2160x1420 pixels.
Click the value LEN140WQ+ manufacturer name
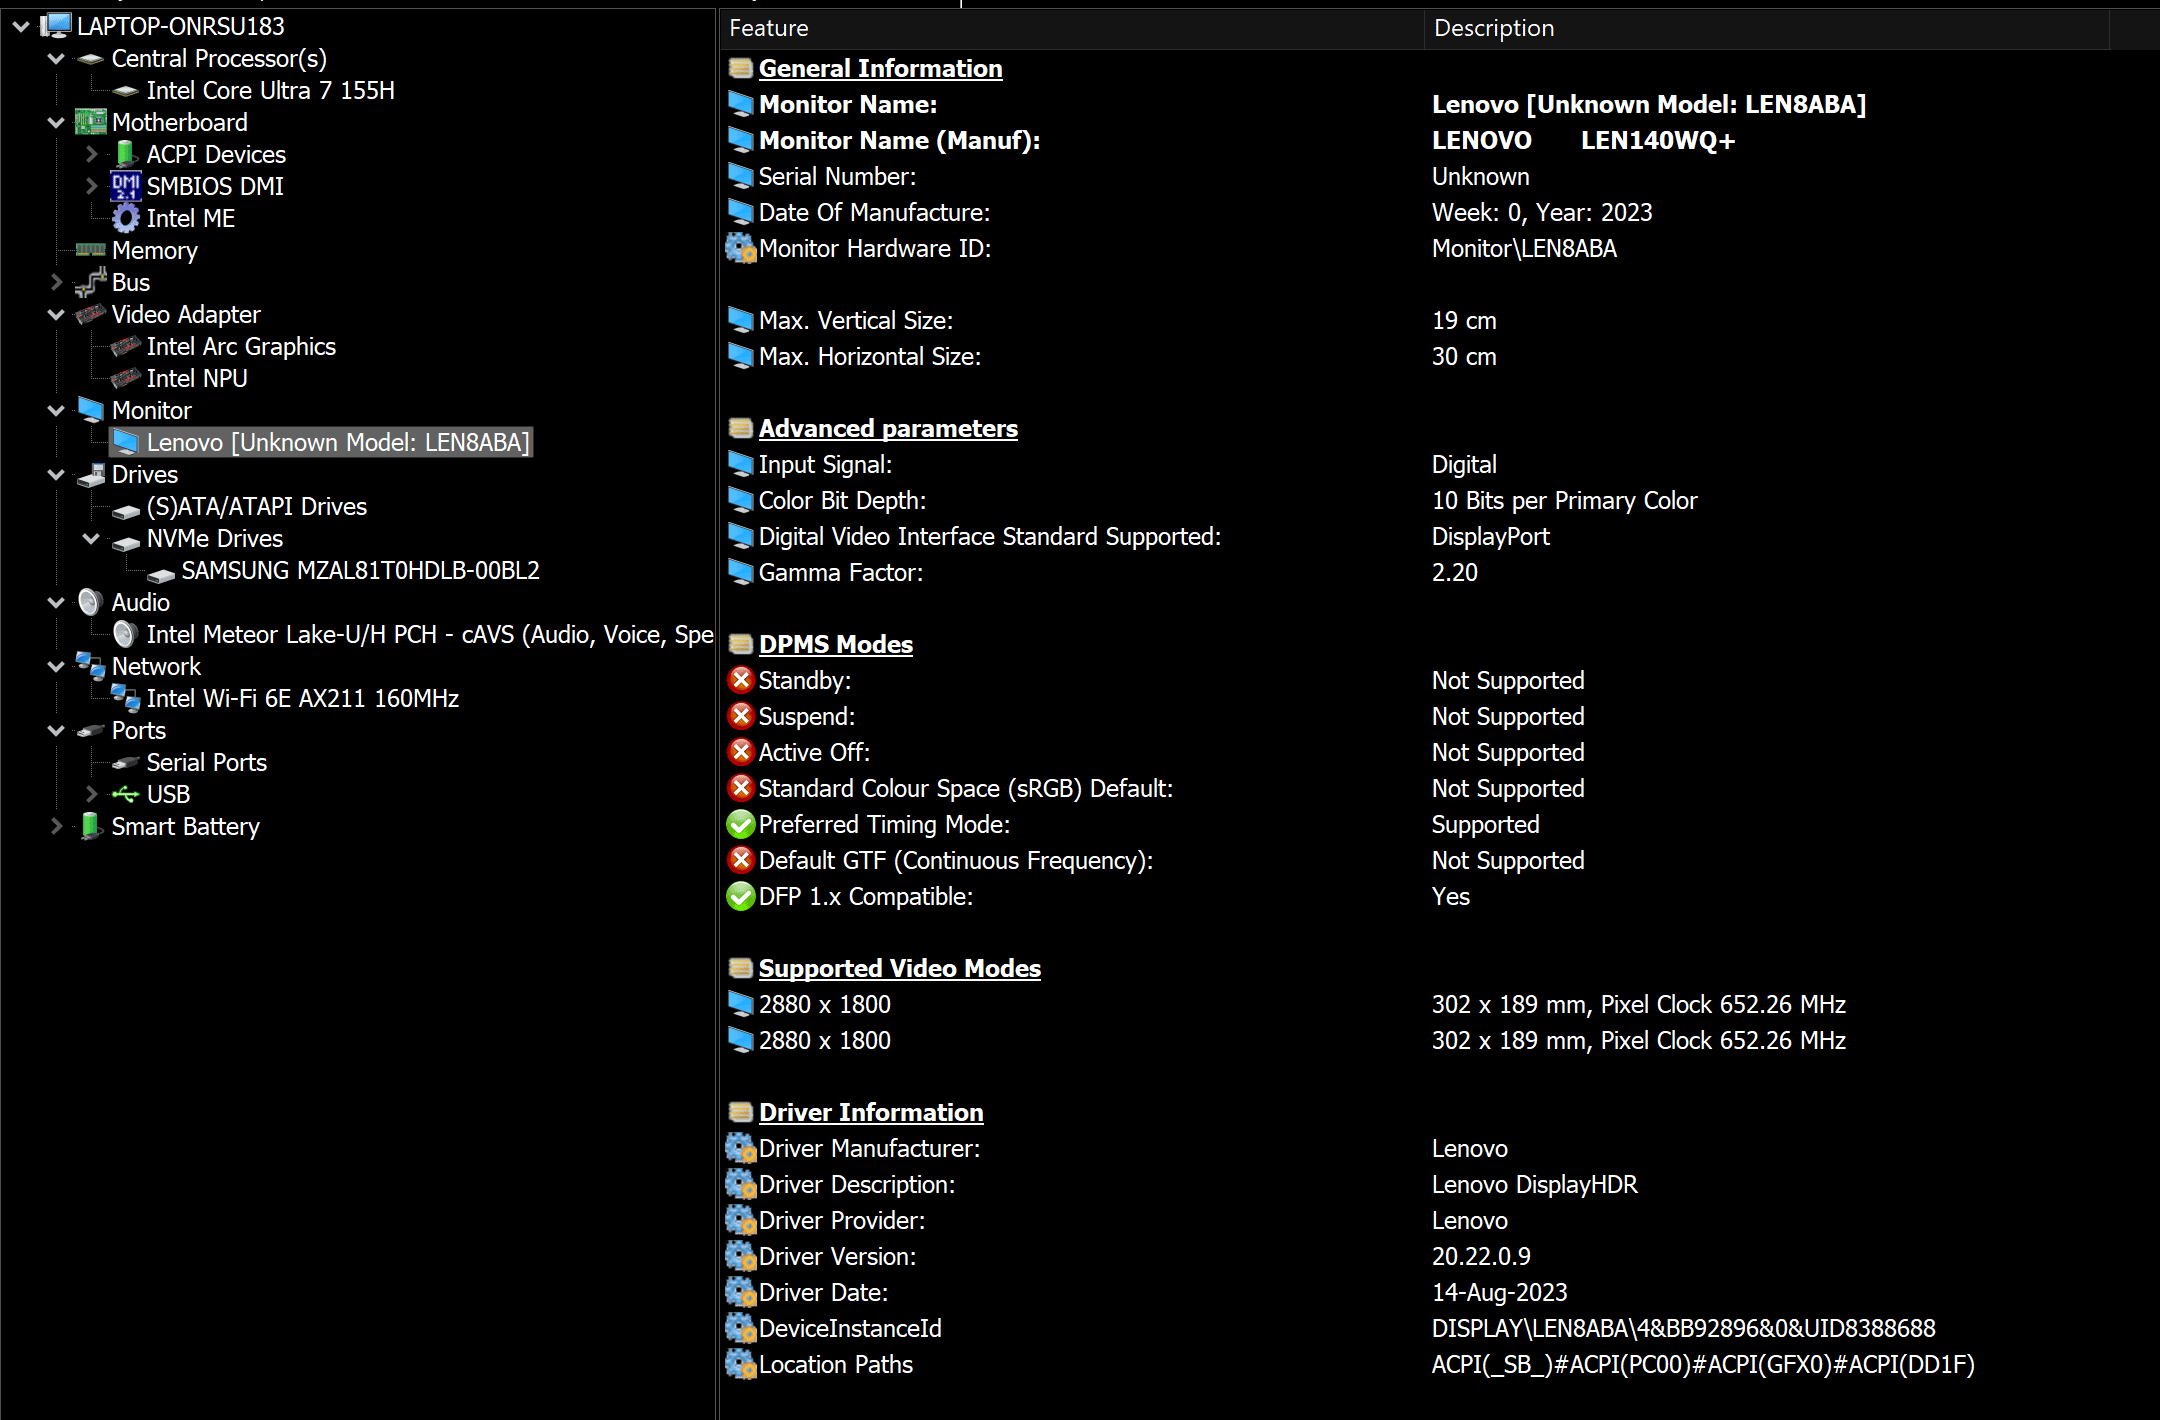[x=1658, y=141]
